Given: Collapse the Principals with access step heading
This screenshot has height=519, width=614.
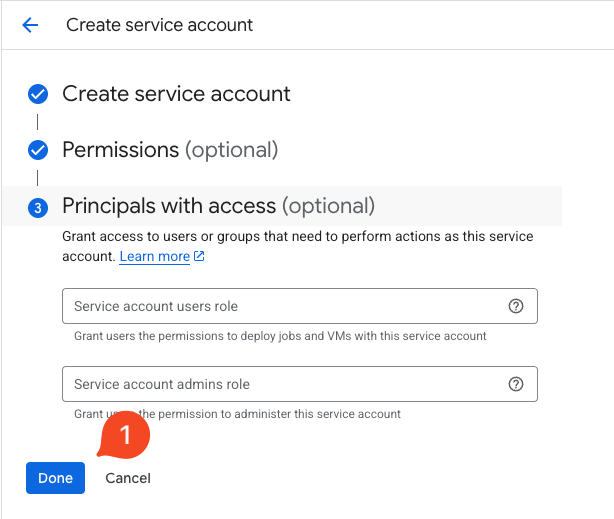Looking at the screenshot, I should tap(218, 206).
